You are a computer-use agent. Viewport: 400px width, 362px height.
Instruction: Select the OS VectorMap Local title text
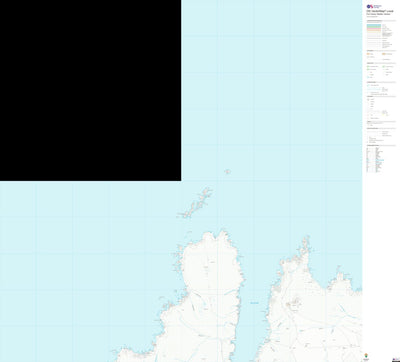(380, 11)
